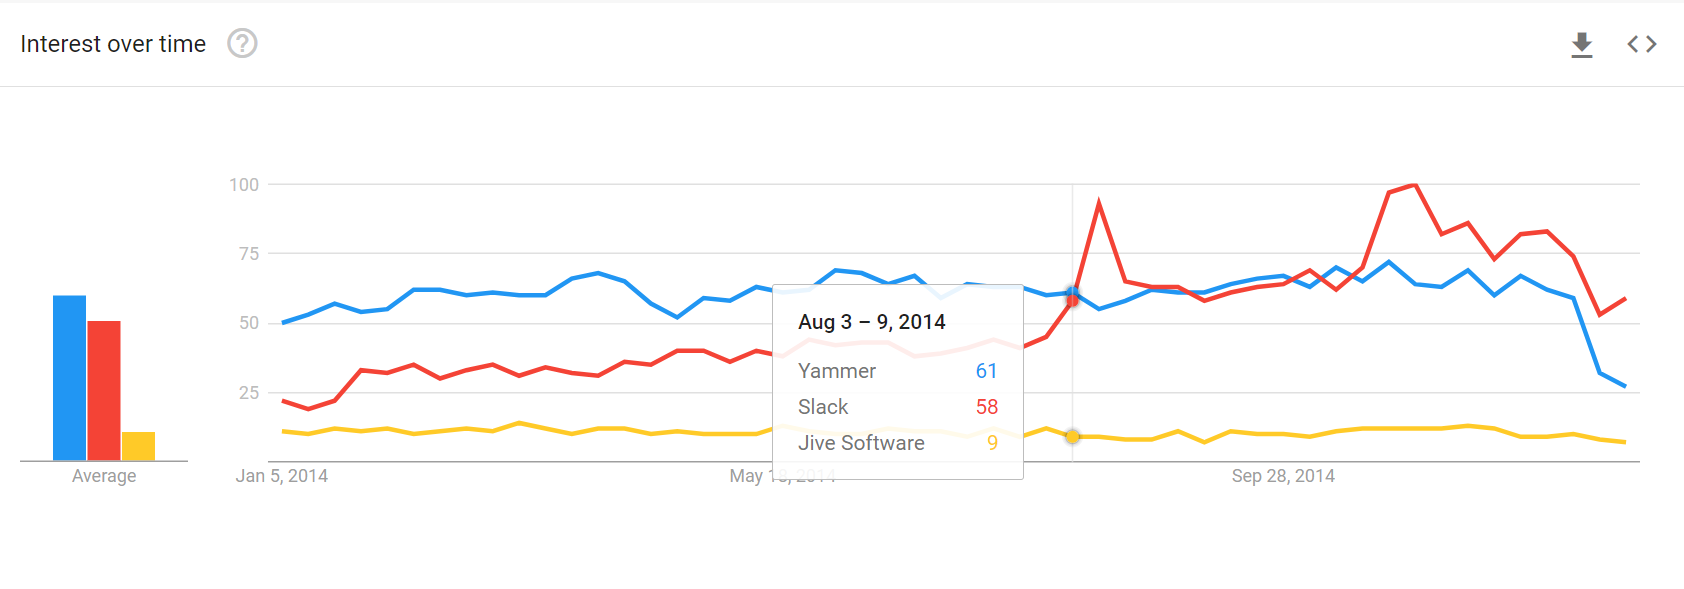Image resolution: width=1684 pixels, height=589 pixels.
Task: Click the "Aug 3 – 9, 2014" tooltip date
Action: click(x=871, y=322)
